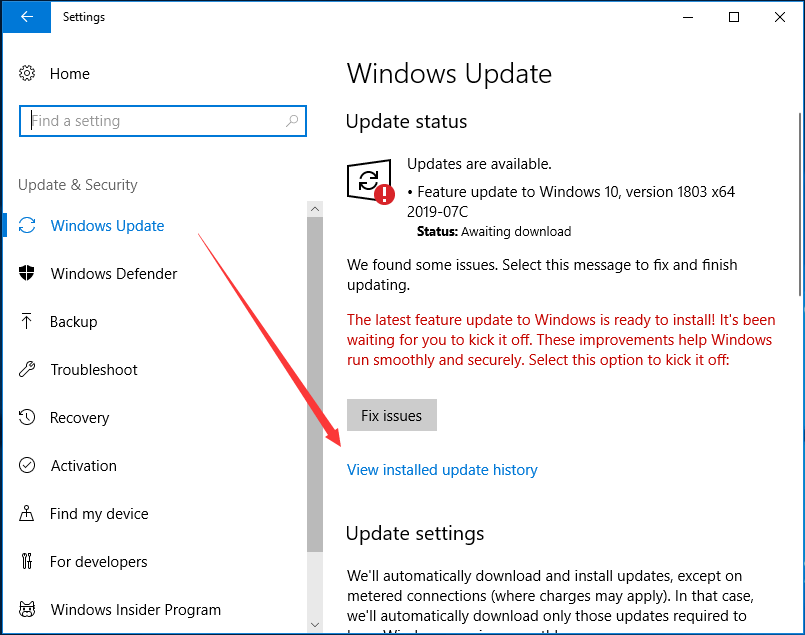
Task: Open the Home settings page
Action: coord(69,74)
